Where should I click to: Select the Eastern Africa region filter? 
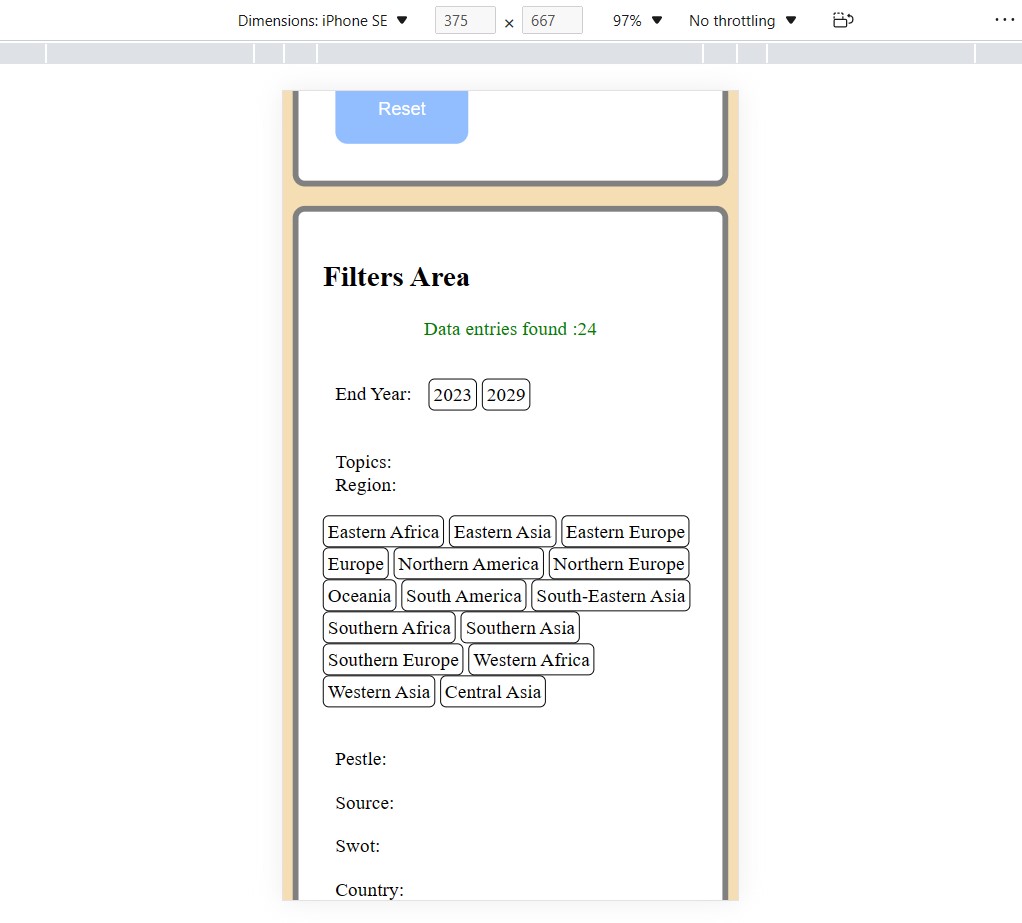point(383,531)
